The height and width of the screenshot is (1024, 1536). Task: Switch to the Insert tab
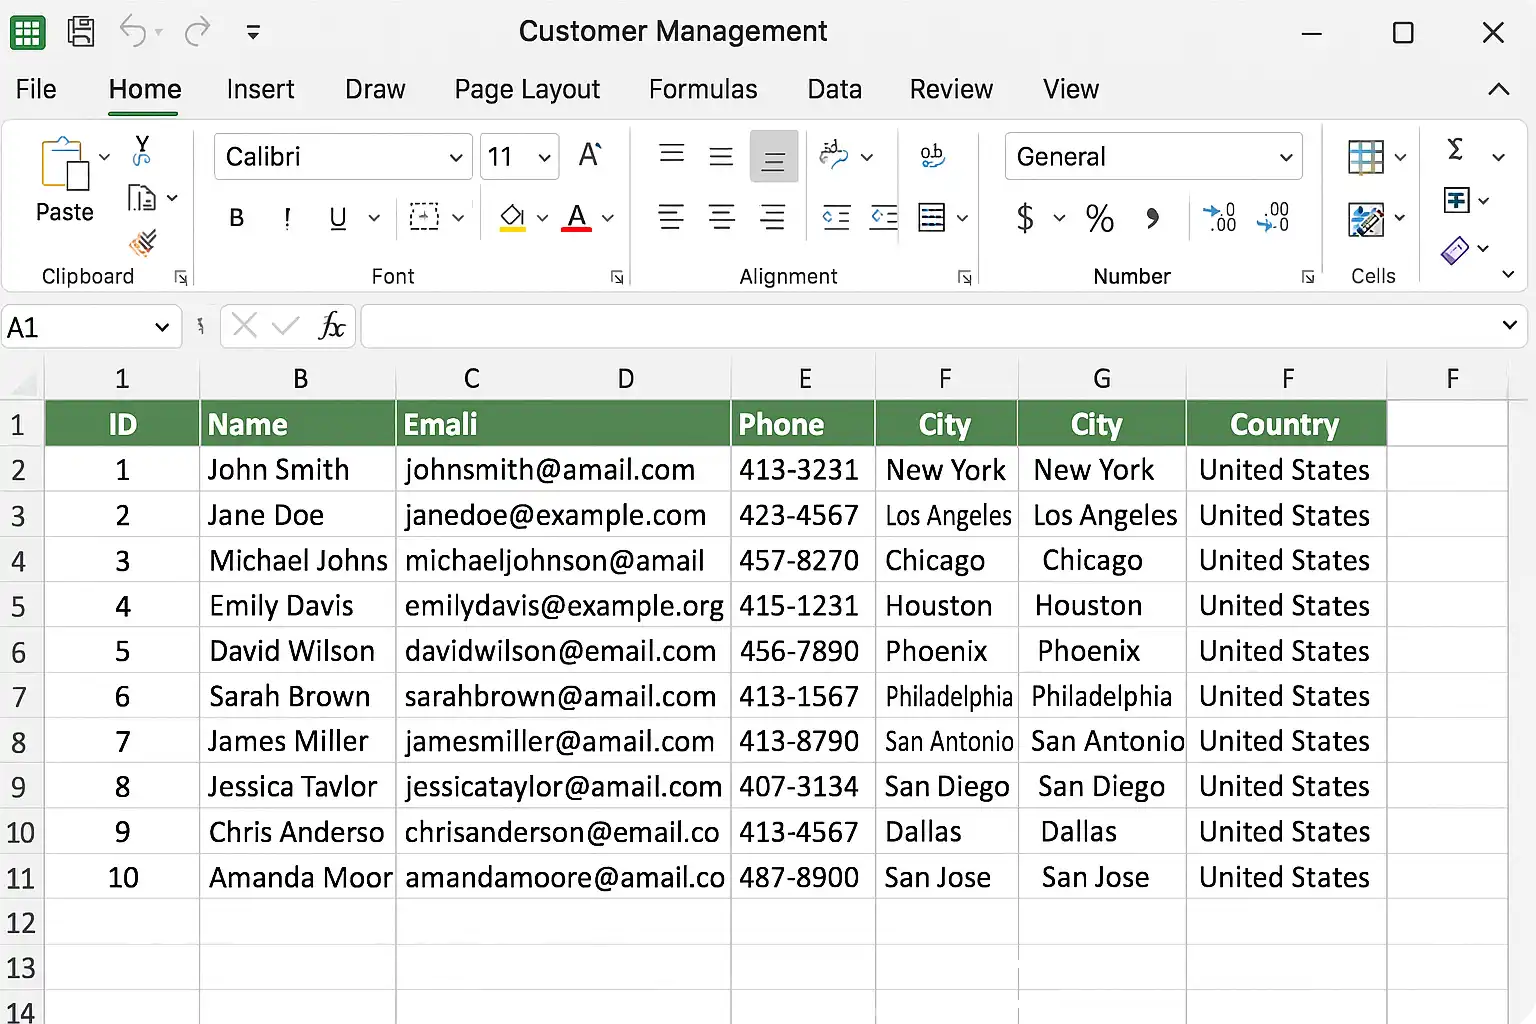260,90
